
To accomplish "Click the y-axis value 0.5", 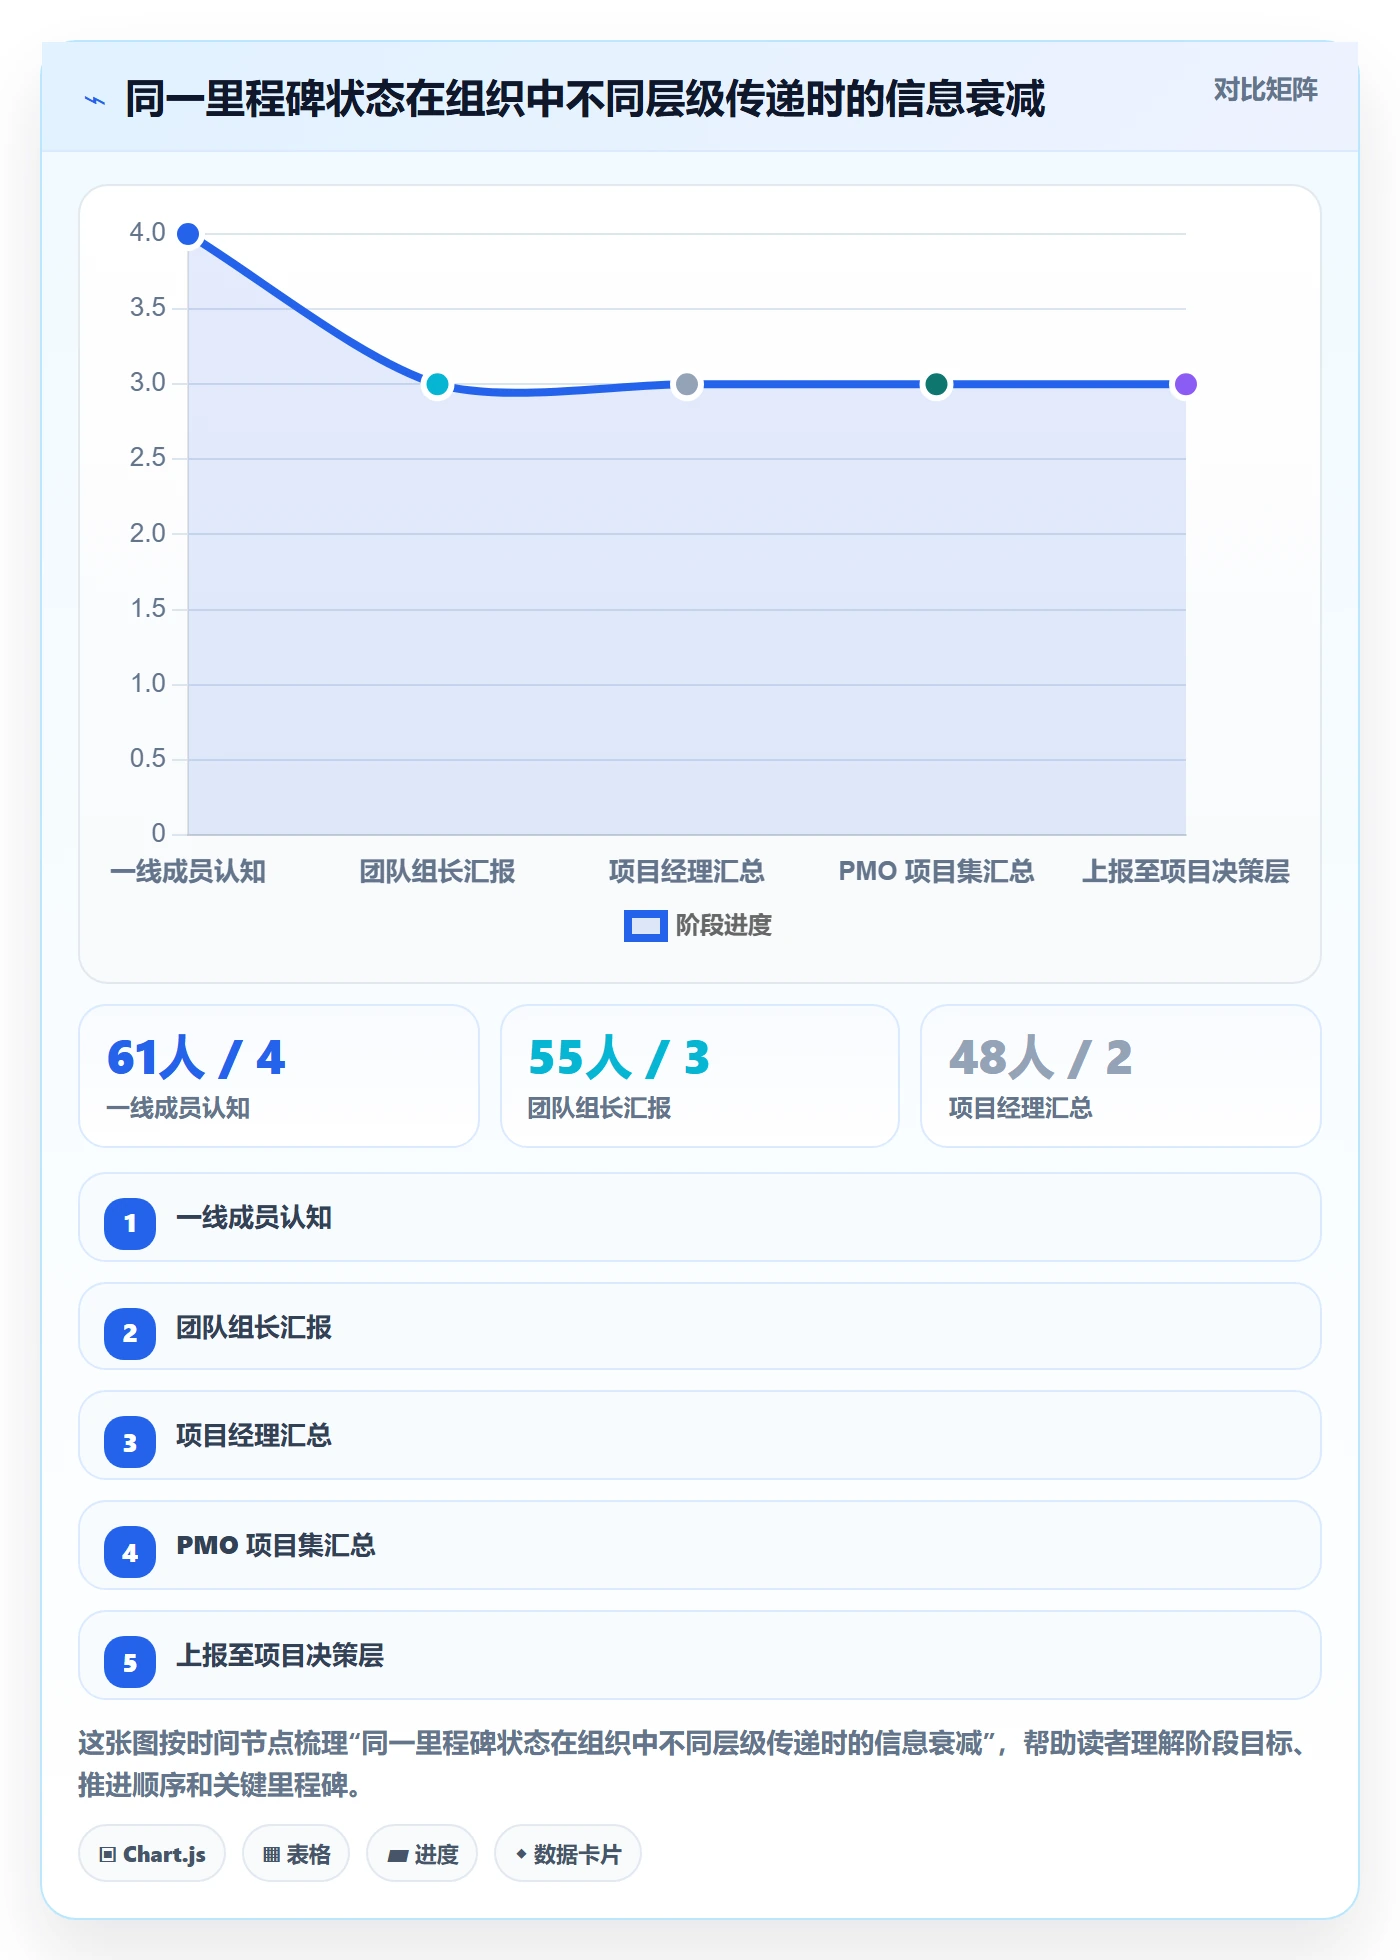I will click(148, 759).
